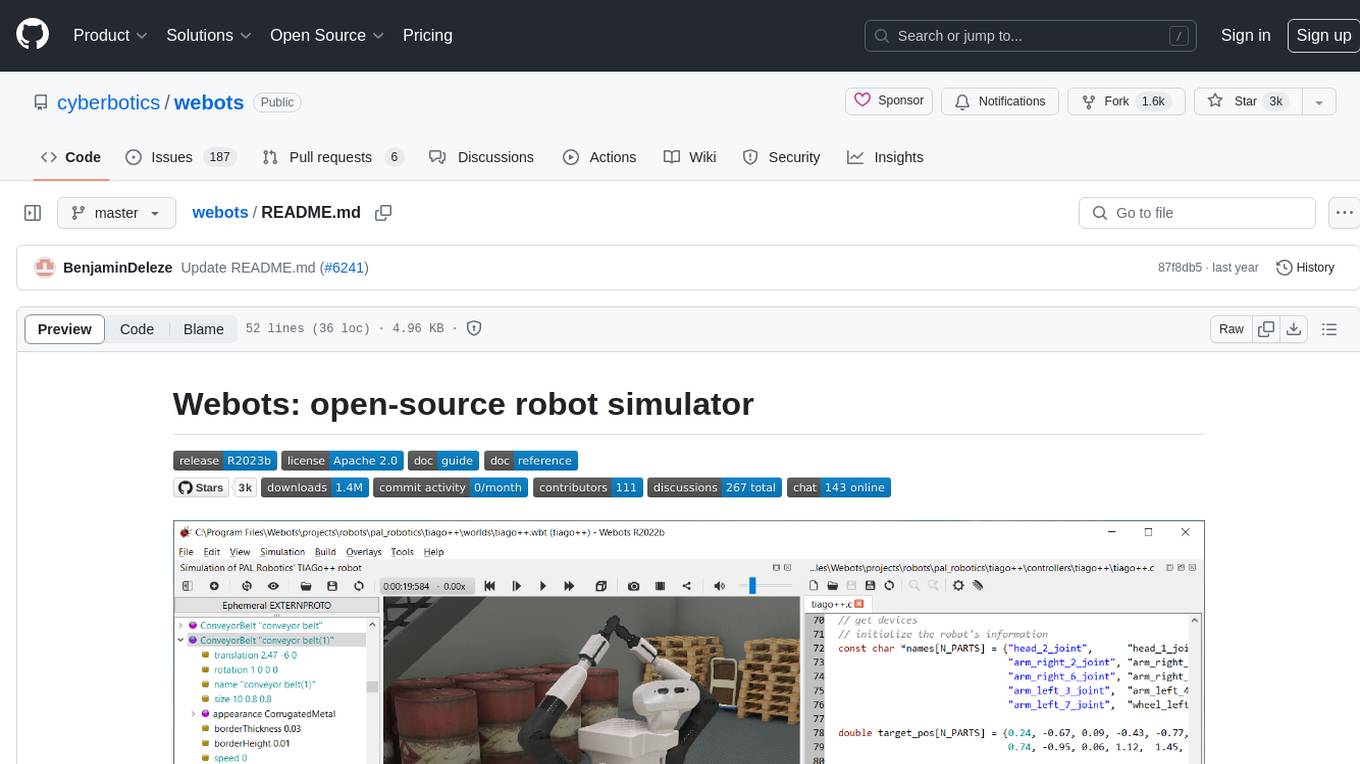Viewport: 1360px width, 764px height.
Task: Click the commit activity badge
Action: click(x=450, y=488)
